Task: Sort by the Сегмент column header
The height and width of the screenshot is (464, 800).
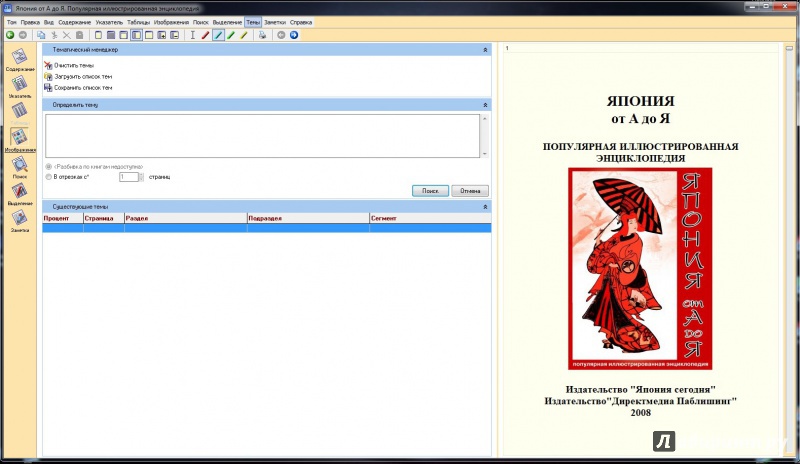Action: (x=430, y=218)
